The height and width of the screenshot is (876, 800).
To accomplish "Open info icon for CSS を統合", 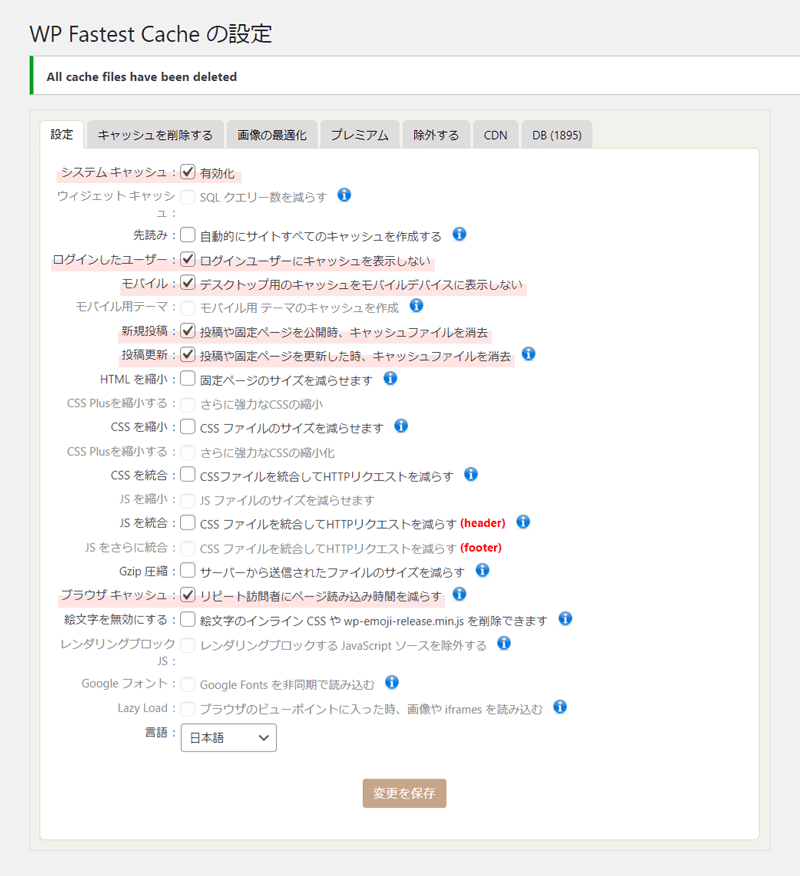I will [471, 474].
